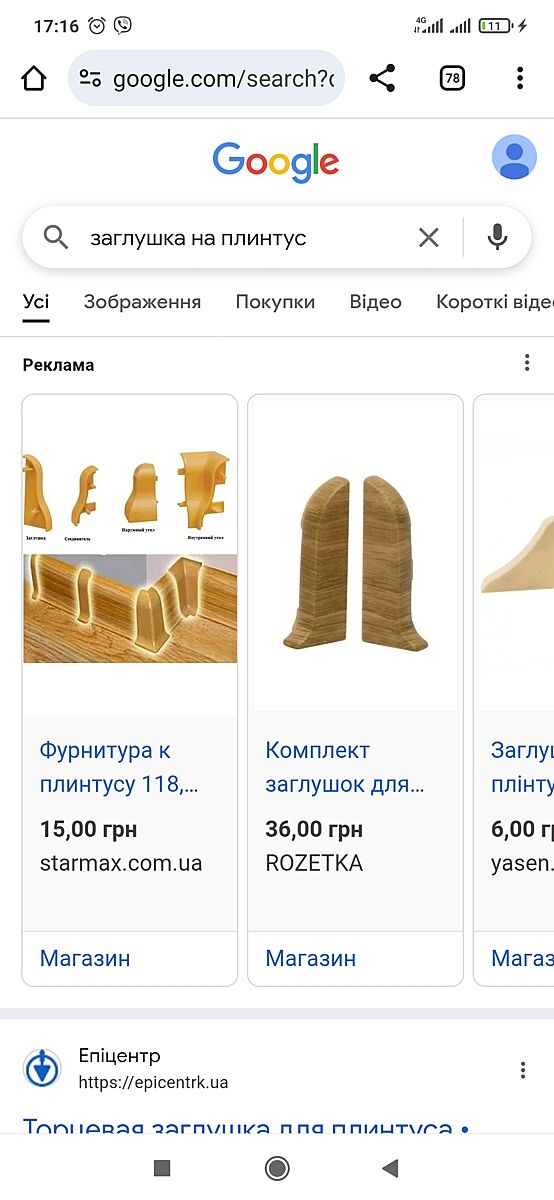Open starmax.com.ua plinth fittings product image
The image size is (554, 1200).
tap(130, 555)
